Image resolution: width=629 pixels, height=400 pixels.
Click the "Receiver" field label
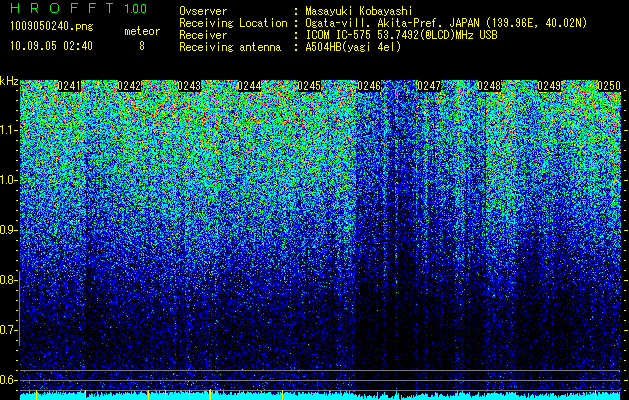pyautogui.click(x=203, y=35)
